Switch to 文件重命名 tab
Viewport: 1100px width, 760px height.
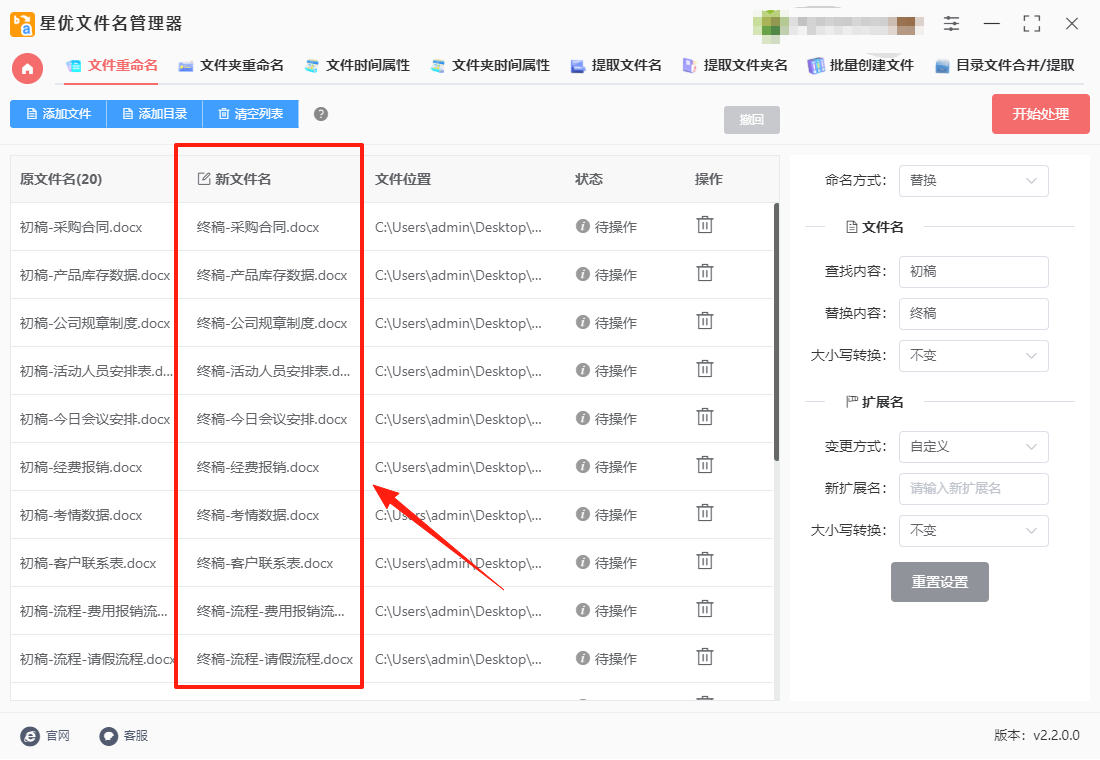click(112, 66)
